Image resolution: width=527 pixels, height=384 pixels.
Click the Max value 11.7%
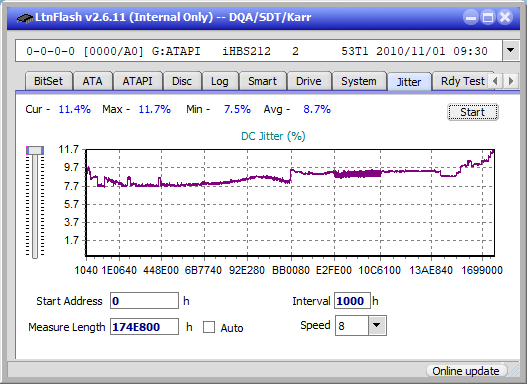coord(155,109)
